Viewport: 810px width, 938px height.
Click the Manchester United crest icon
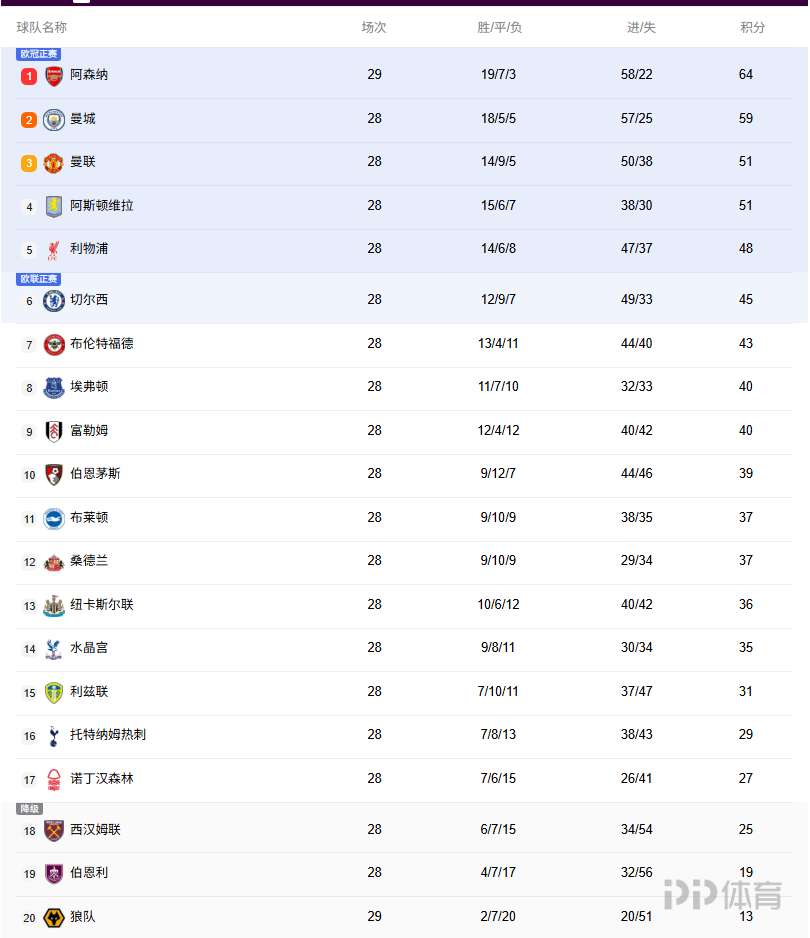(54, 163)
